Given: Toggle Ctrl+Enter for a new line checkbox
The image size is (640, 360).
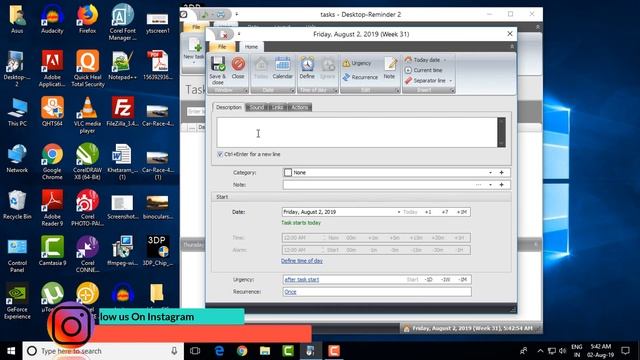Looking at the screenshot, I should 220,154.
